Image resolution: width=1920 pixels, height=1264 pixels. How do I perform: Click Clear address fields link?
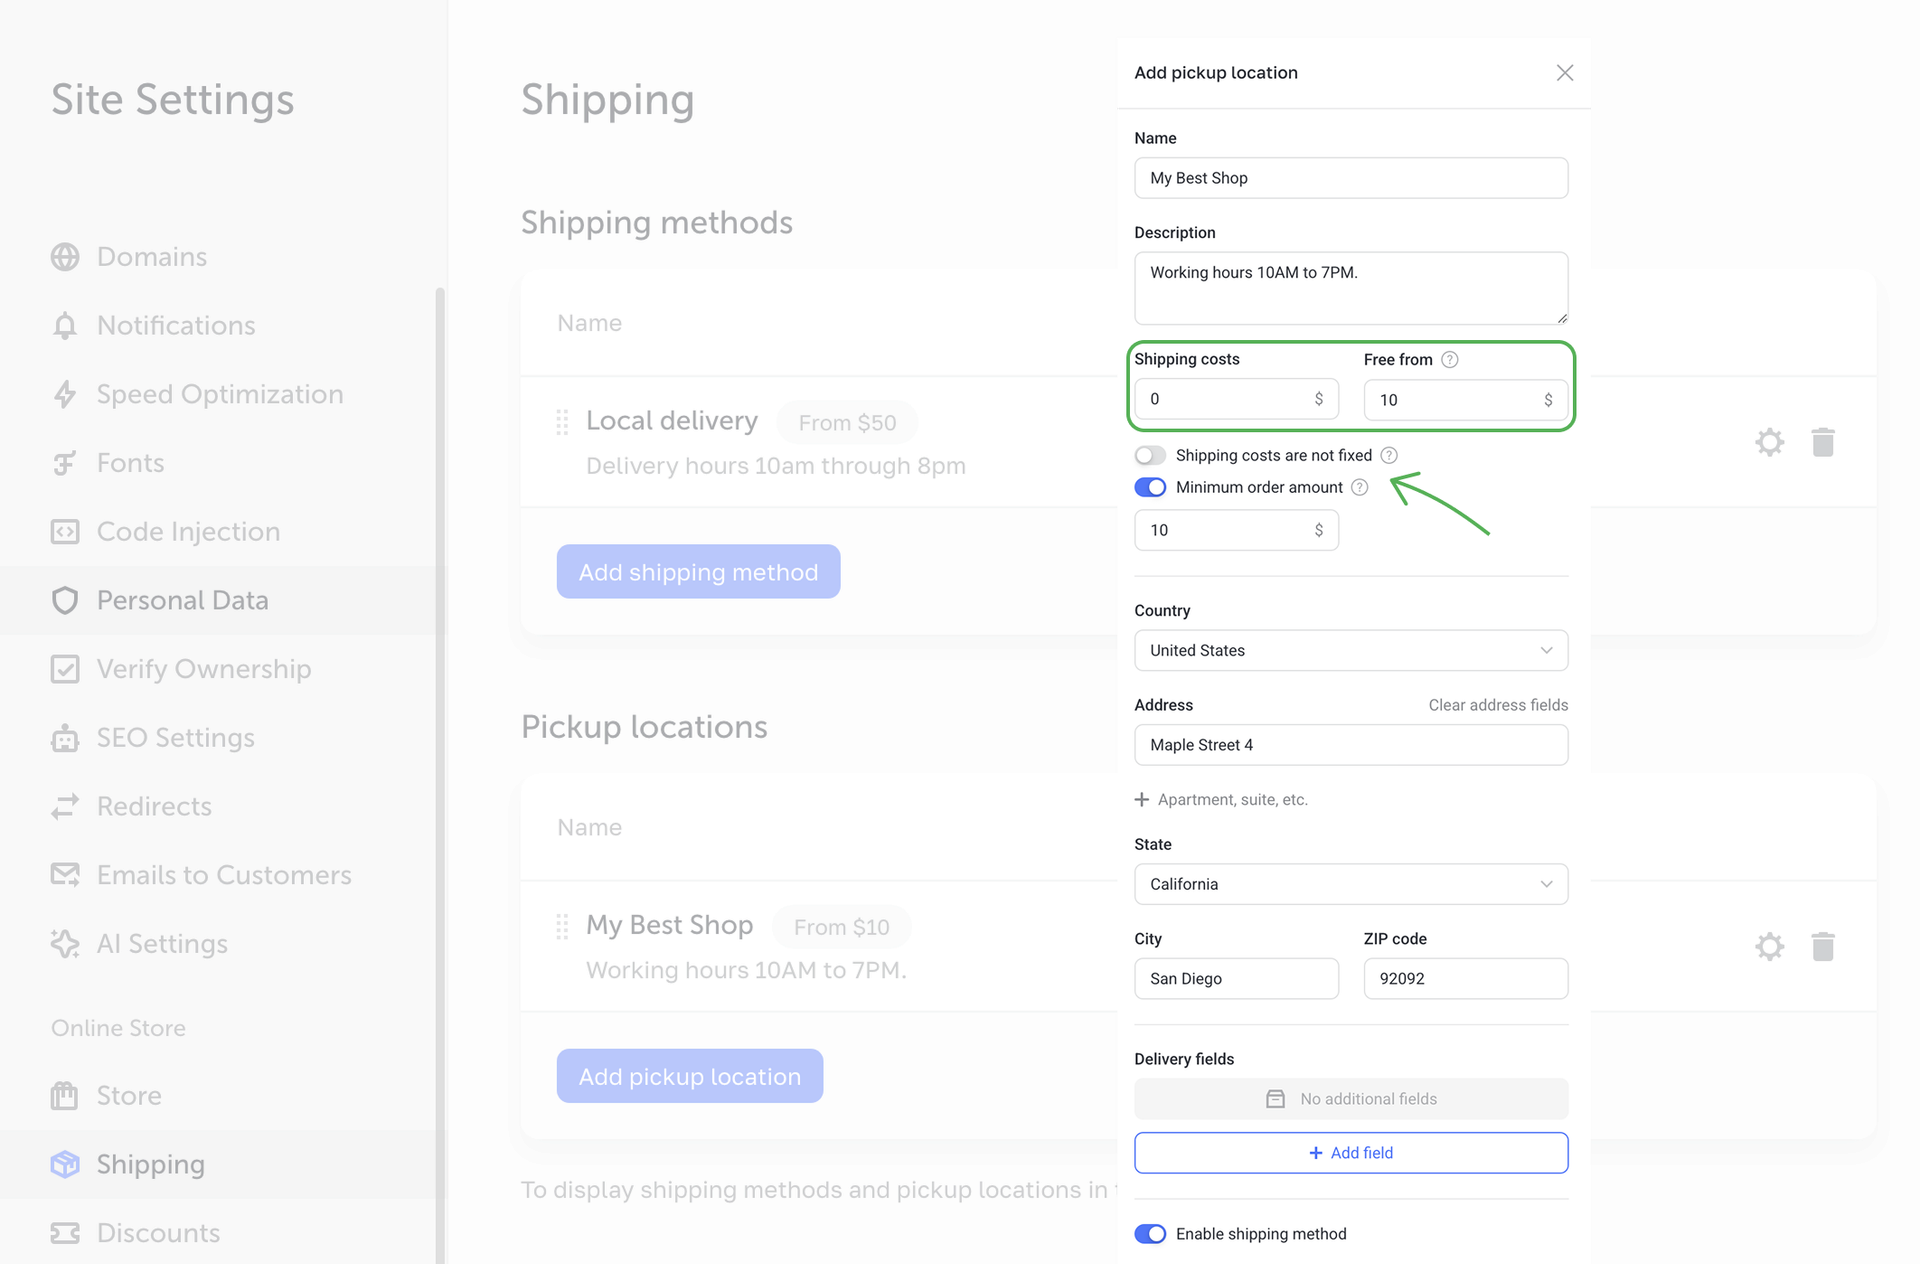point(1497,705)
